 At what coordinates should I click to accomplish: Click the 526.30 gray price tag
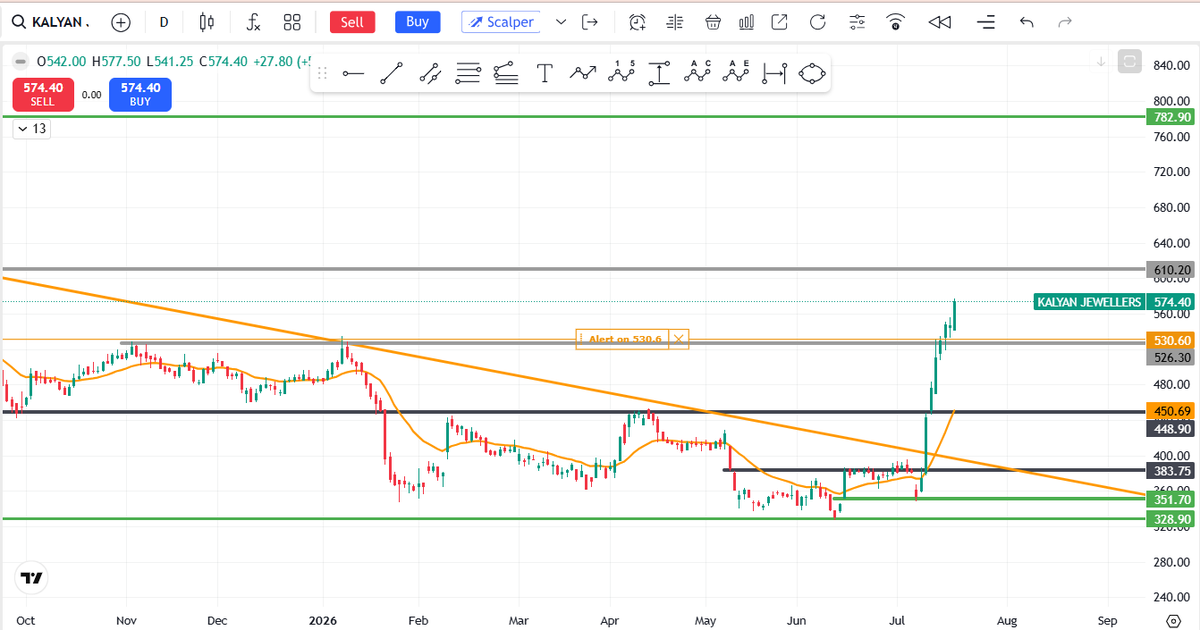point(1172,357)
